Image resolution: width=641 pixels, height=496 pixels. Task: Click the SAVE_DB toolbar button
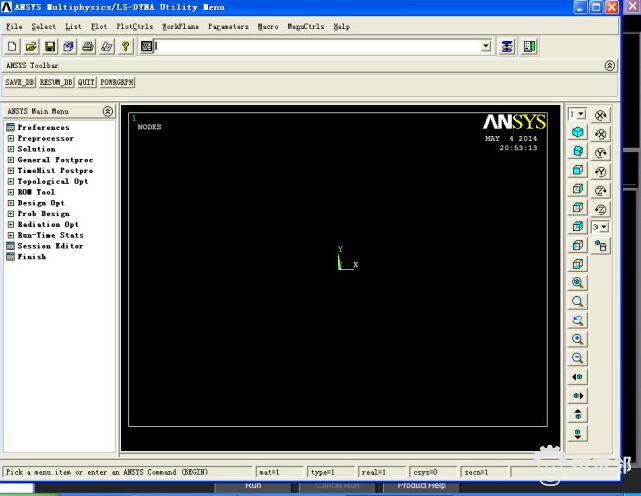[20, 82]
